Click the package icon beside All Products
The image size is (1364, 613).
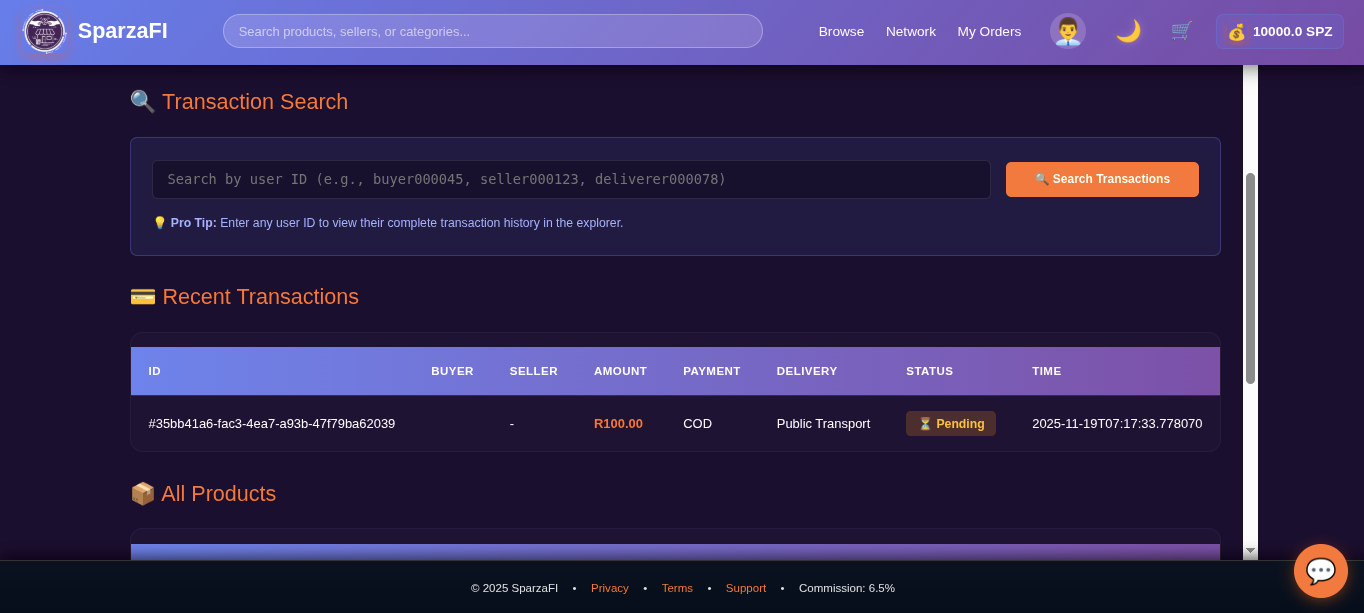(142, 493)
